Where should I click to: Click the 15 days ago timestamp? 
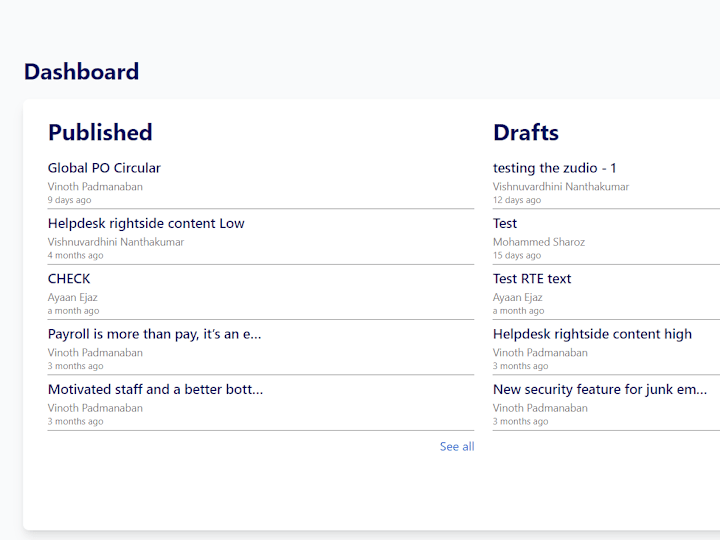tap(517, 255)
